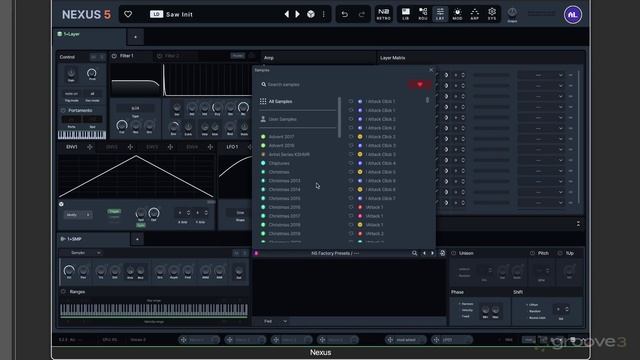Close the Samples browser popup
640x360 pixels.
tap(431, 70)
